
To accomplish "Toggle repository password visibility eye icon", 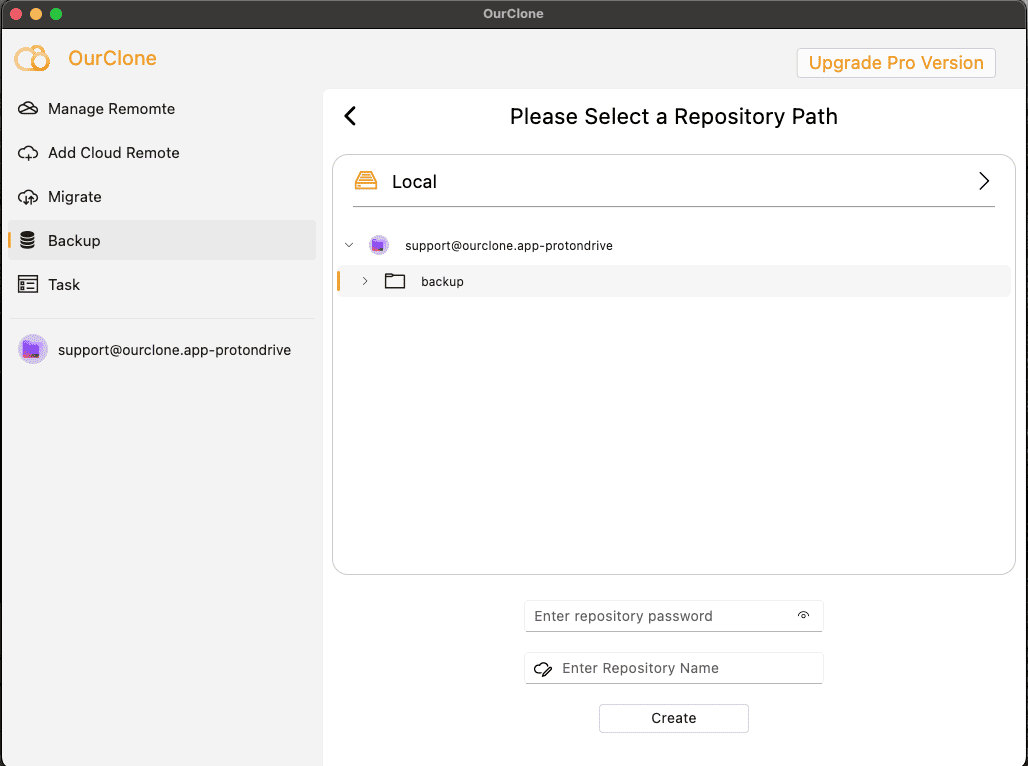I will coord(803,615).
